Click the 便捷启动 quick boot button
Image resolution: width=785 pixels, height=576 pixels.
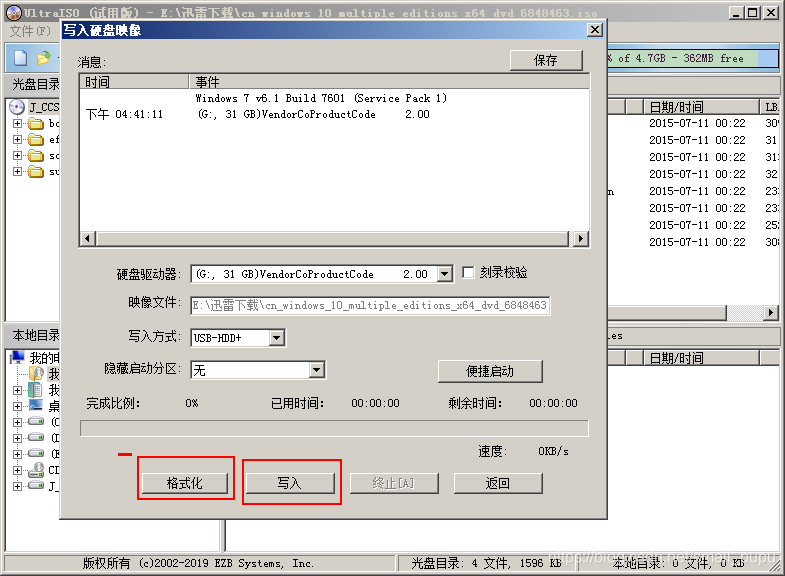(x=490, y=371)
